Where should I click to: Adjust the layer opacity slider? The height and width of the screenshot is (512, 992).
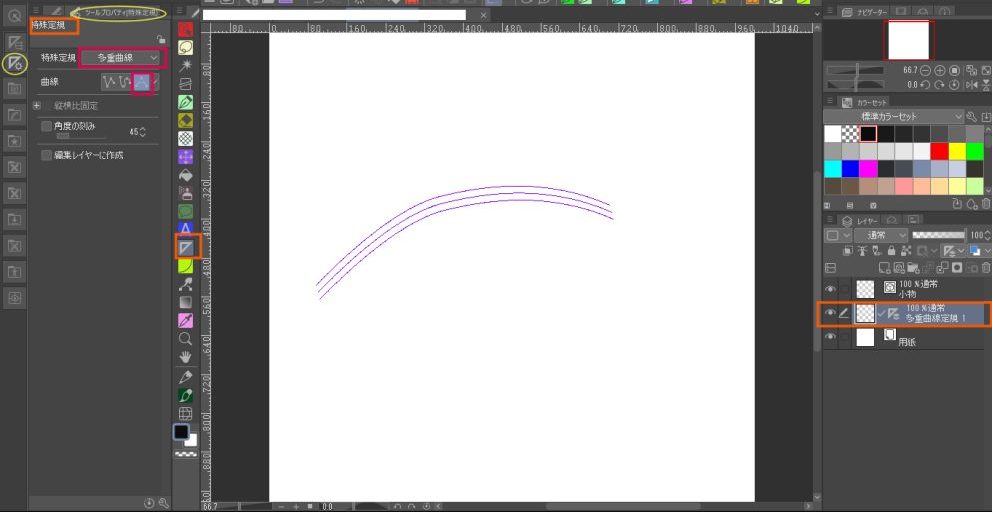(x=939, y=235)
